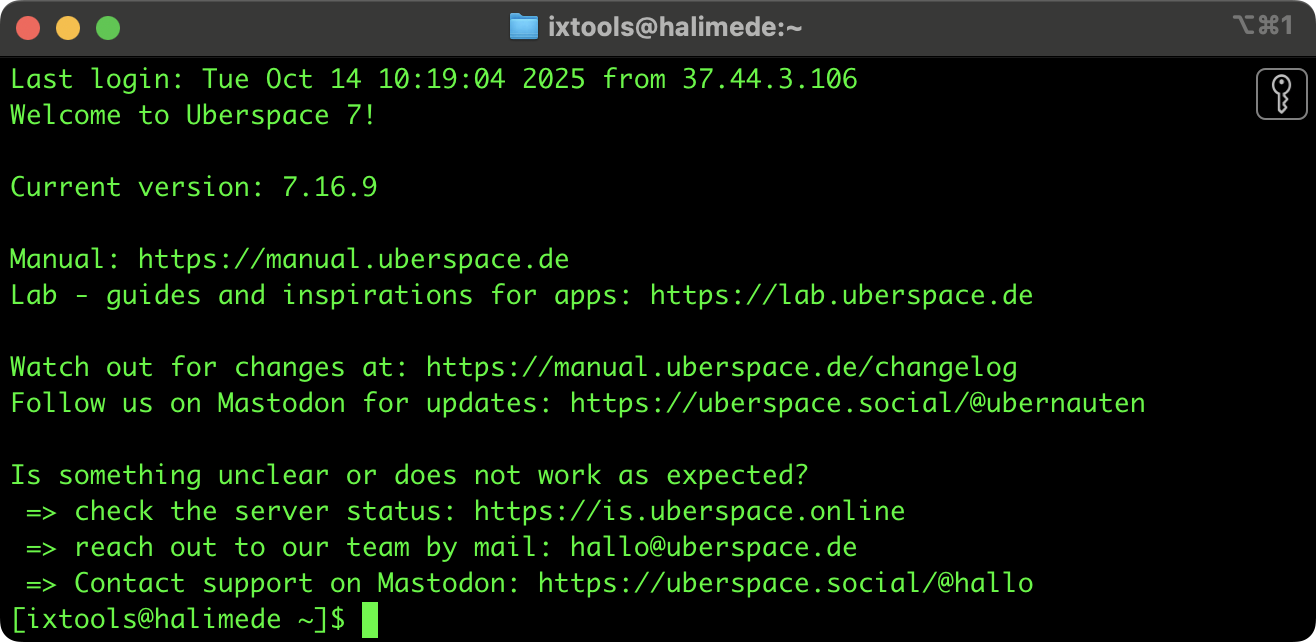Open the manual changelog URL
This screenshot has height=642, width=1316.
[721, 367]
